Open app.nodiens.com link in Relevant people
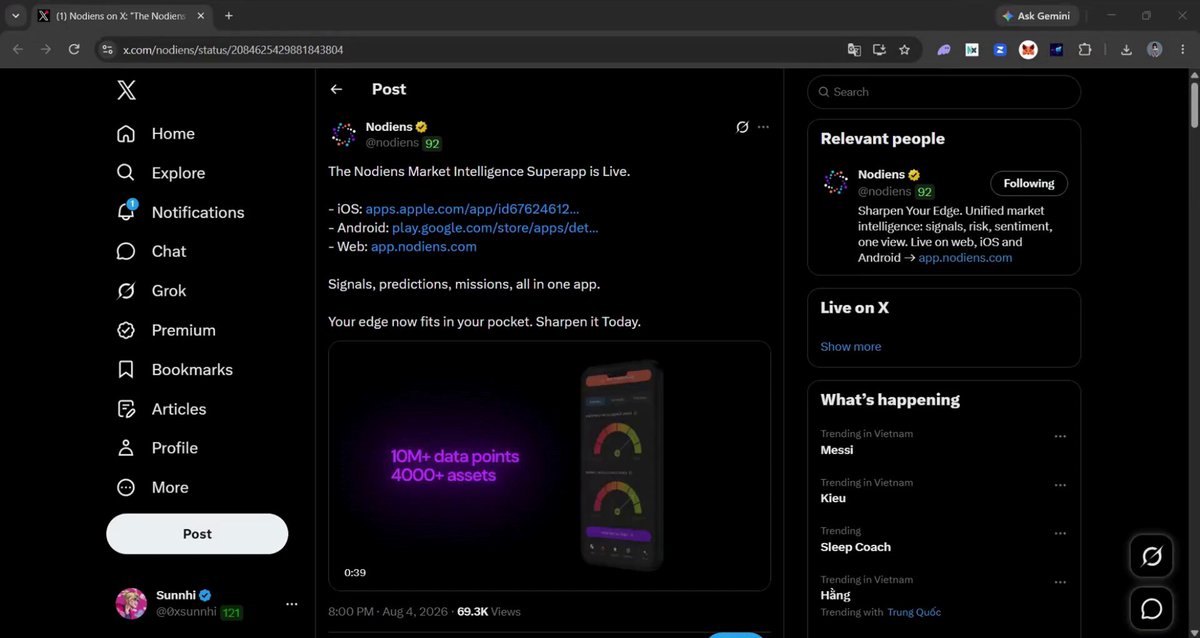This screenshot has height=638, width=1200. (965, 258)
